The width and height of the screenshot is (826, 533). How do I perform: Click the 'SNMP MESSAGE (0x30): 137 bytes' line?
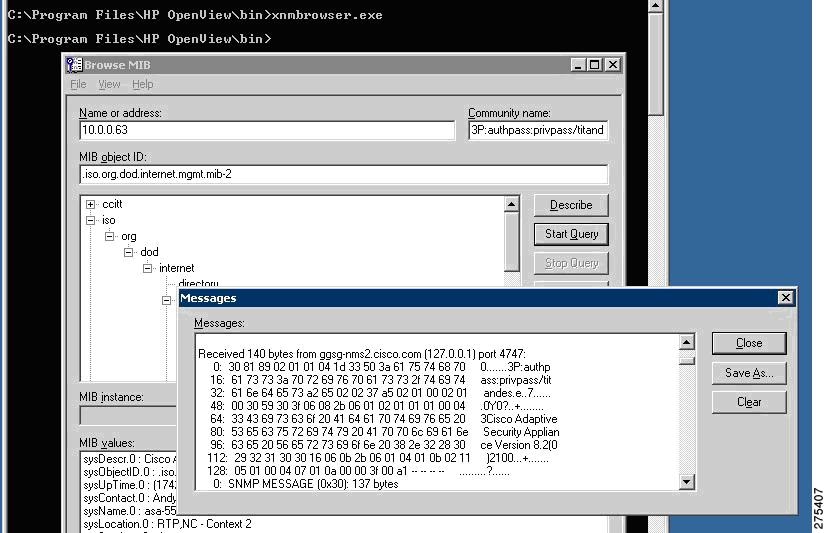pyautogui.click(x=306, y=484)
